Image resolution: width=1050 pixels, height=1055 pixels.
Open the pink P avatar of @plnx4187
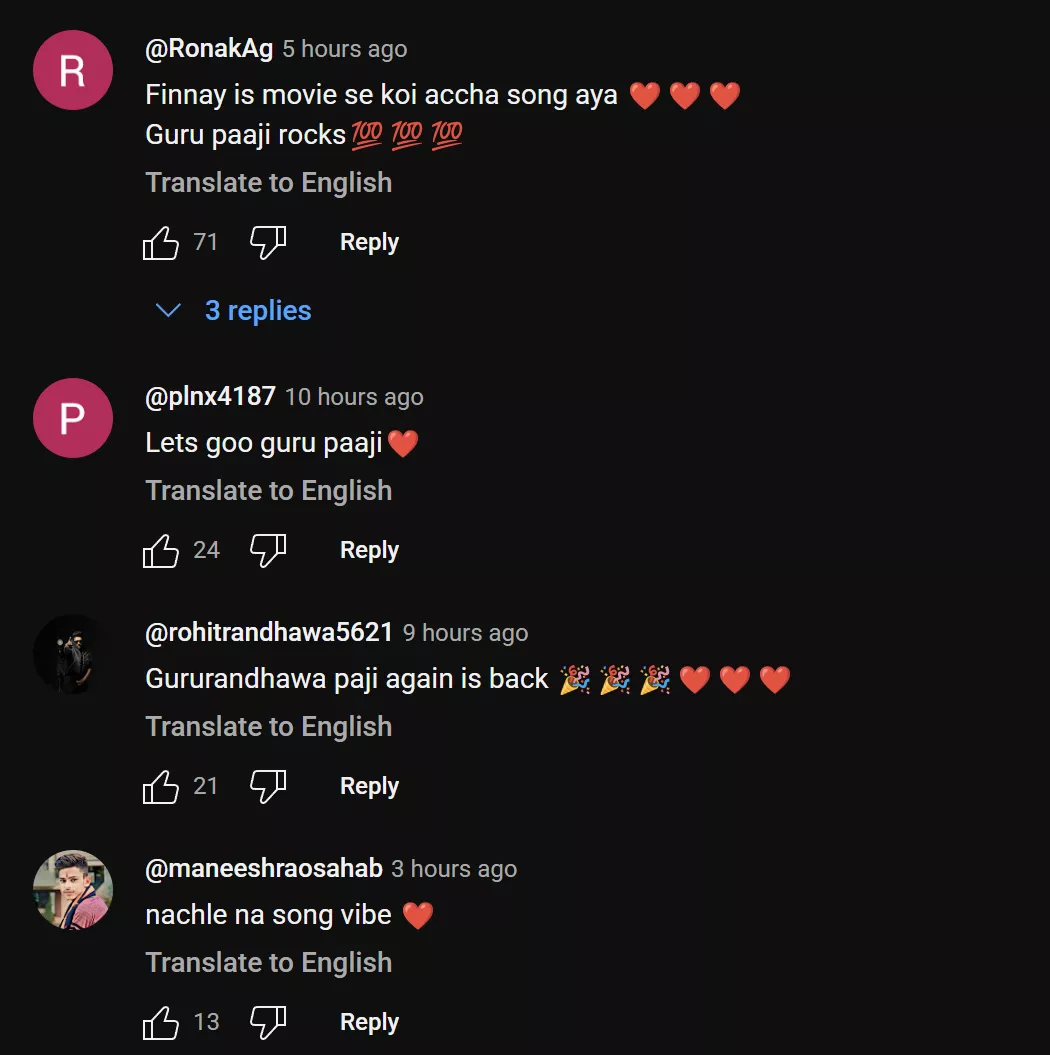click(x=72, y=418)
